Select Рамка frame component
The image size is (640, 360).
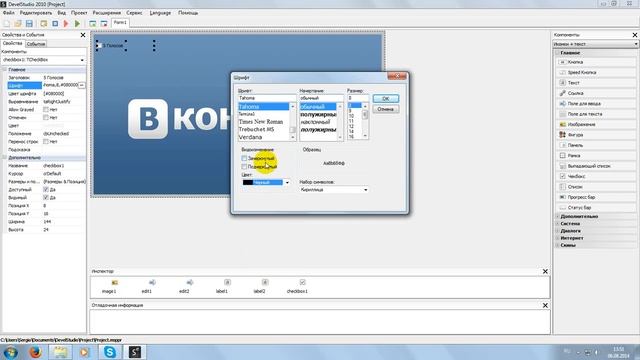(x=596, y=156)
